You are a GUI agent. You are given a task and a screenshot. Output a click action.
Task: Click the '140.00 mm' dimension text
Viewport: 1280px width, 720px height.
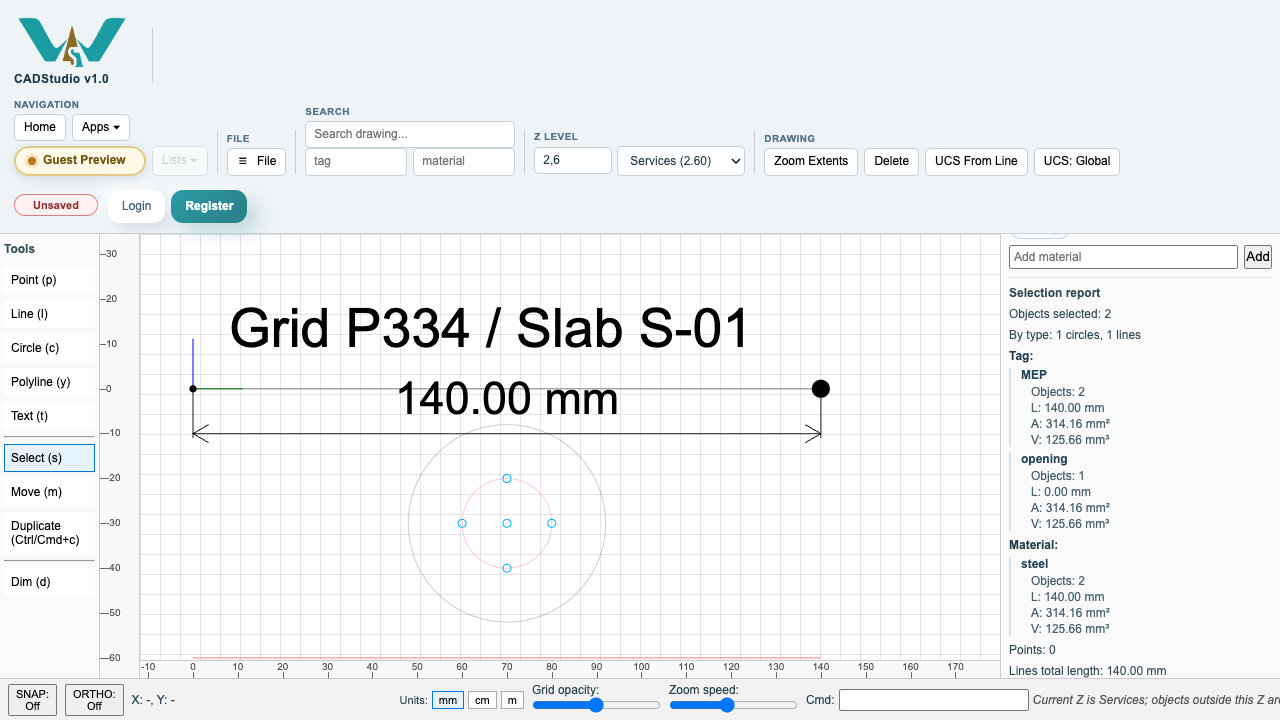[x=507, y=399]
